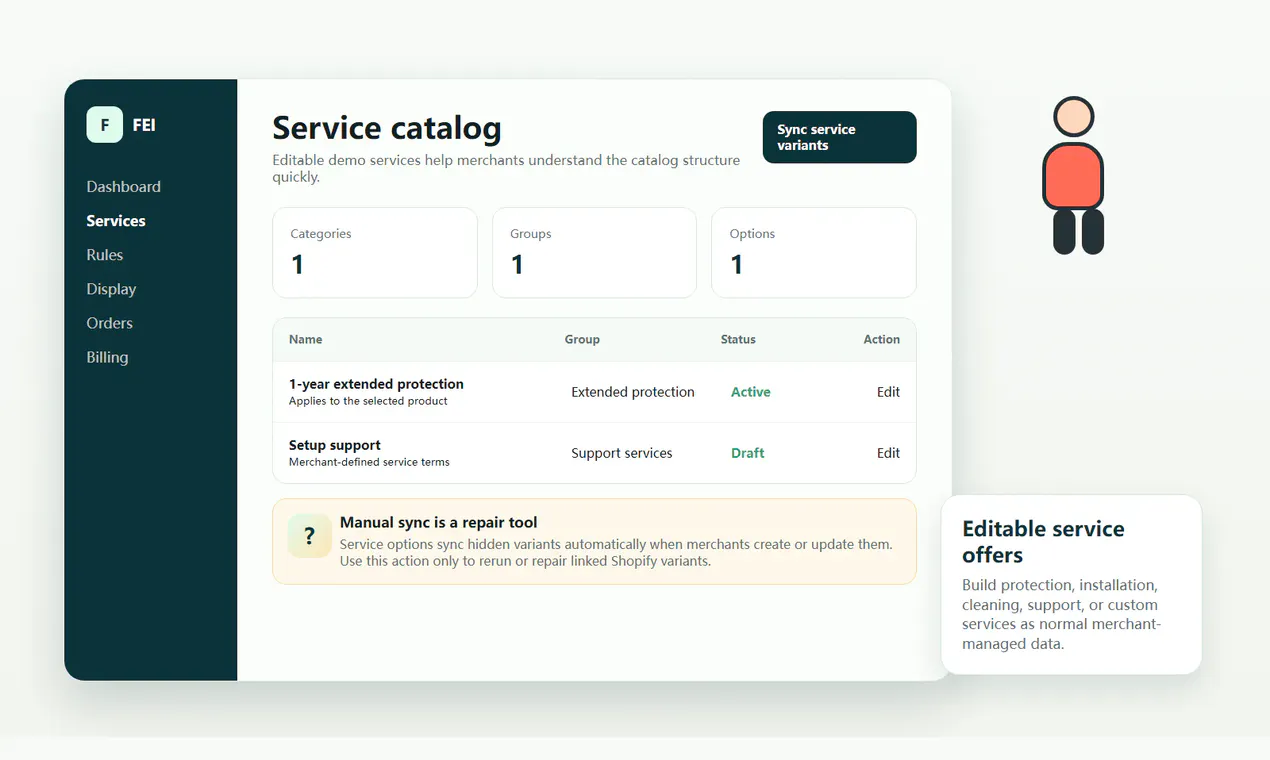Click the Sync service variants button
Image resolution: width=1270 pixels, height=760 pixels.
pos(839,137)
